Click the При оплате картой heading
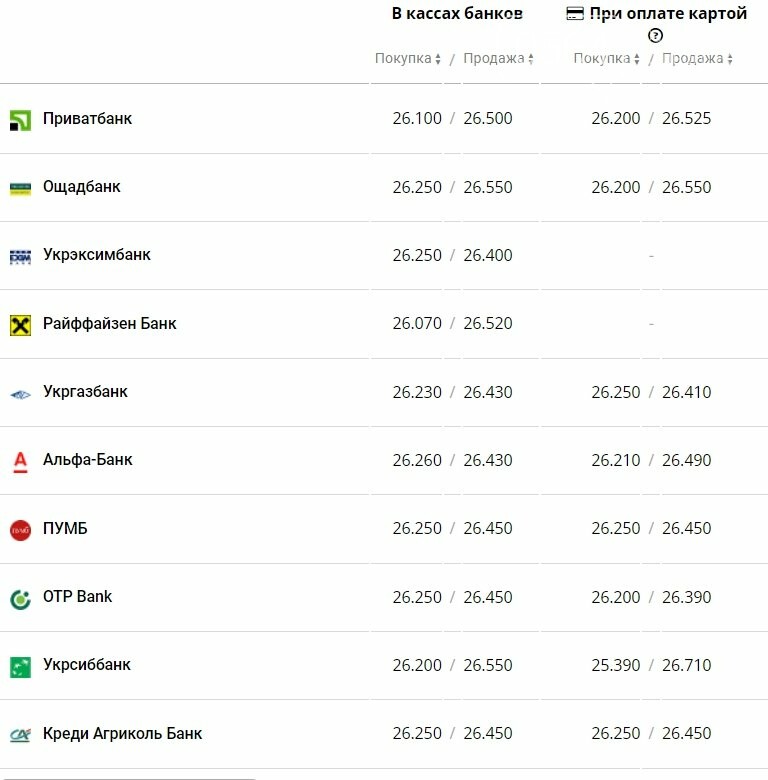 668,13
